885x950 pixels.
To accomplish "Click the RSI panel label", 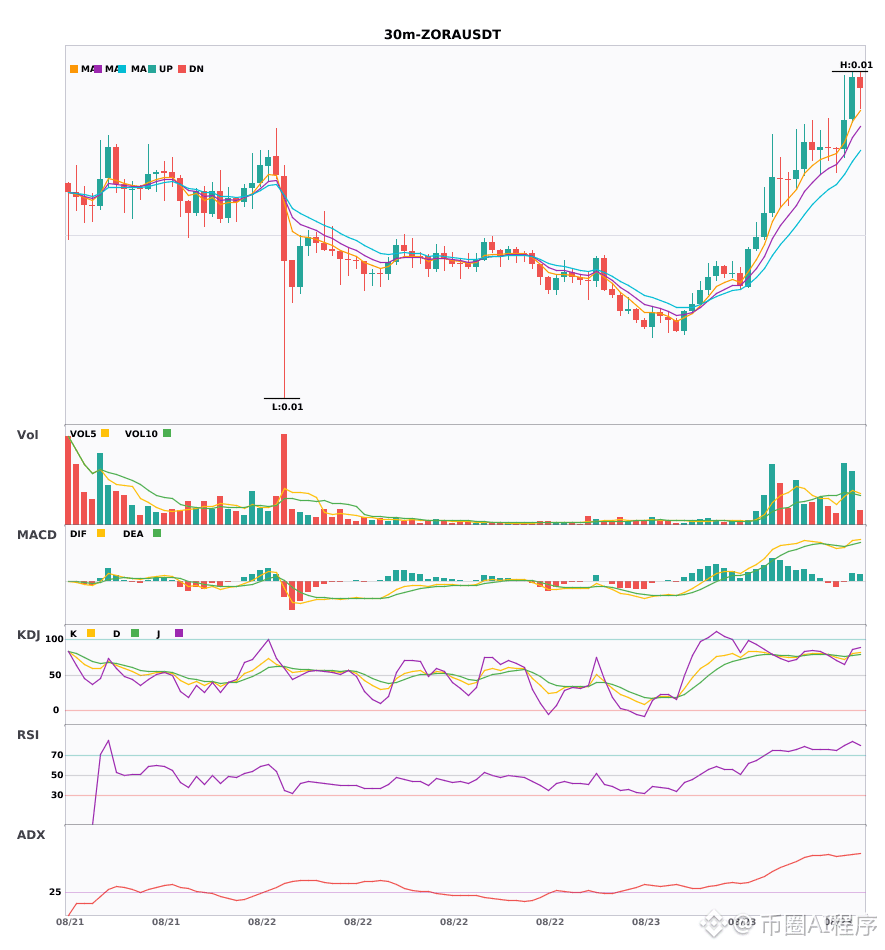I will 28,735.
